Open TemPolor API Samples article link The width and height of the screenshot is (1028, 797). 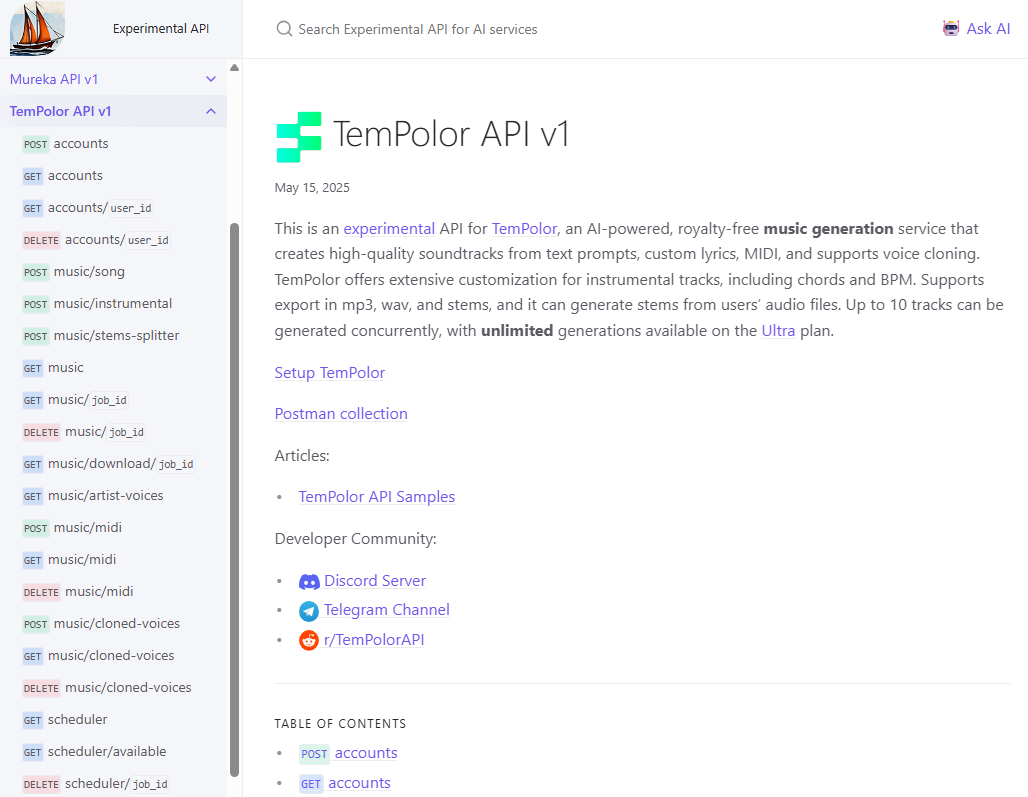click(376, 497)
